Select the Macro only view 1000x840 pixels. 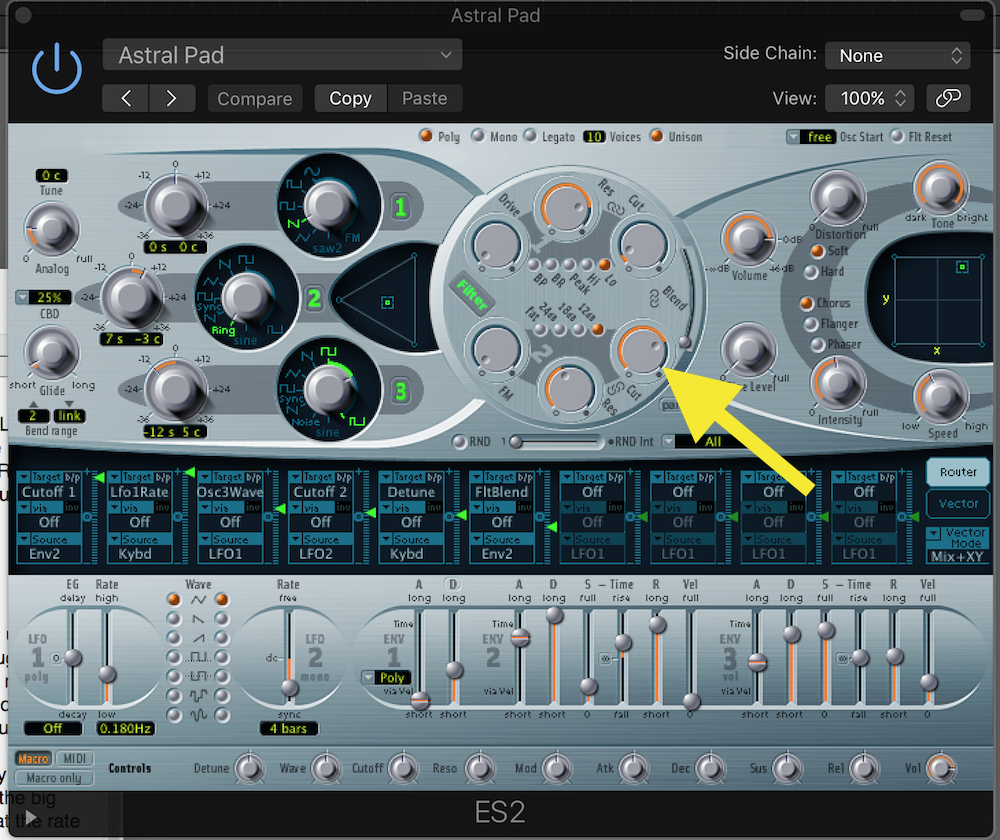pos(54,778)
